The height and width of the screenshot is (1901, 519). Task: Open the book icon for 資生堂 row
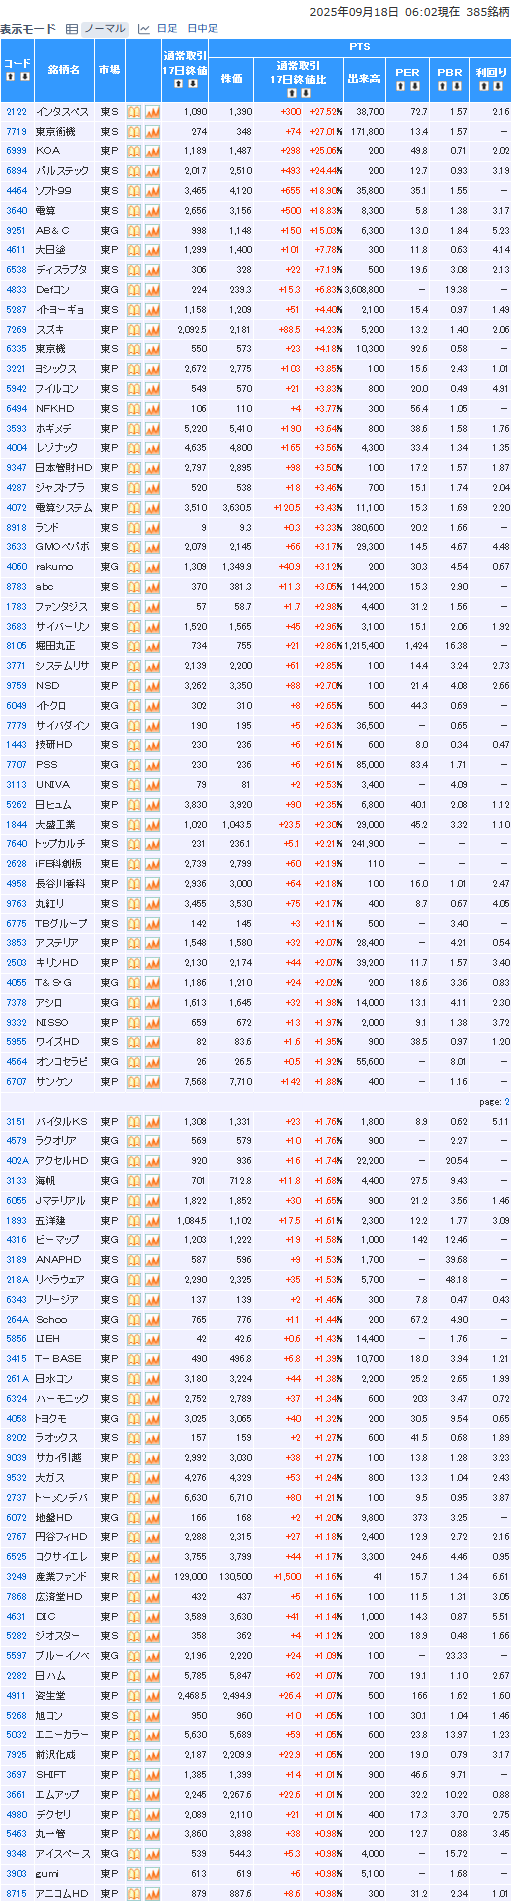pos(134,1696)
